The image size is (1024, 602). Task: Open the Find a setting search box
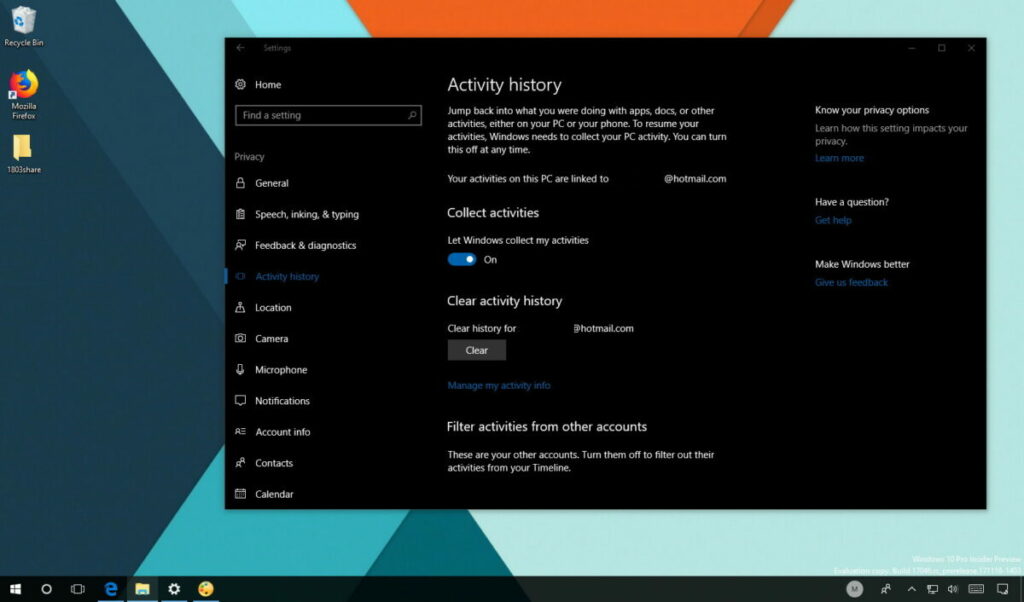tap(328, 115)
